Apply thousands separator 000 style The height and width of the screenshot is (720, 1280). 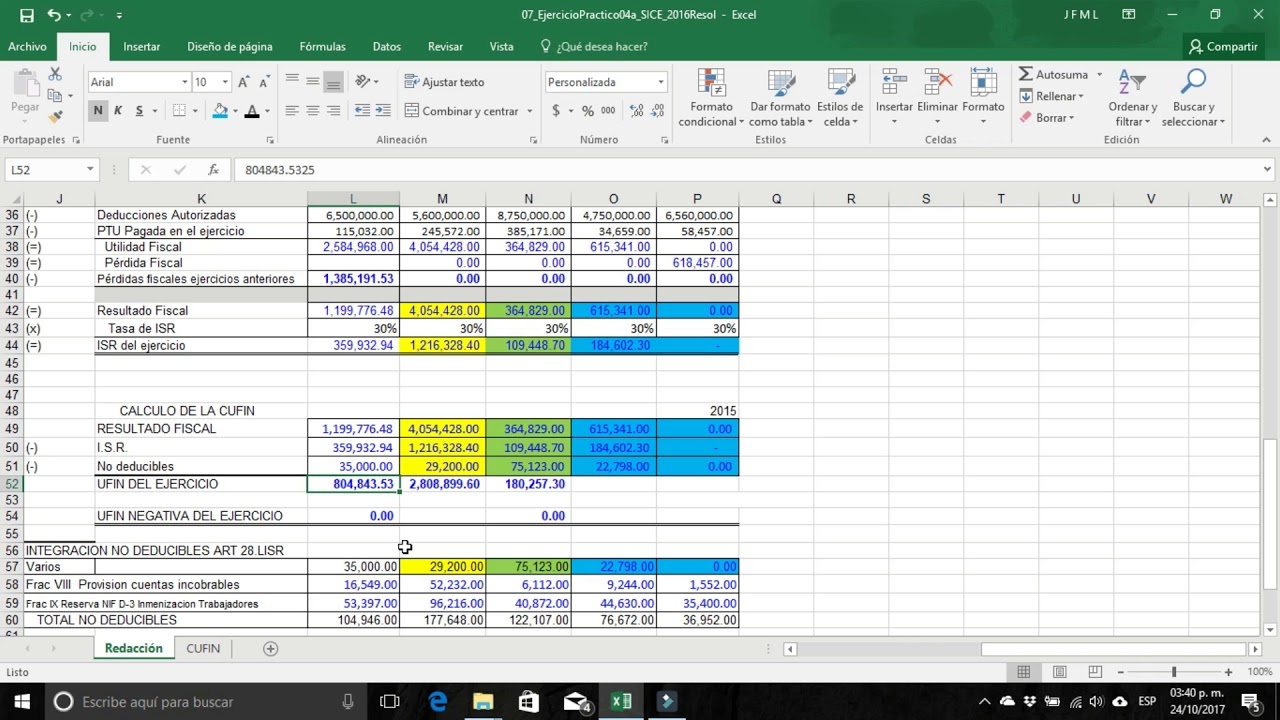pos(608,111)
